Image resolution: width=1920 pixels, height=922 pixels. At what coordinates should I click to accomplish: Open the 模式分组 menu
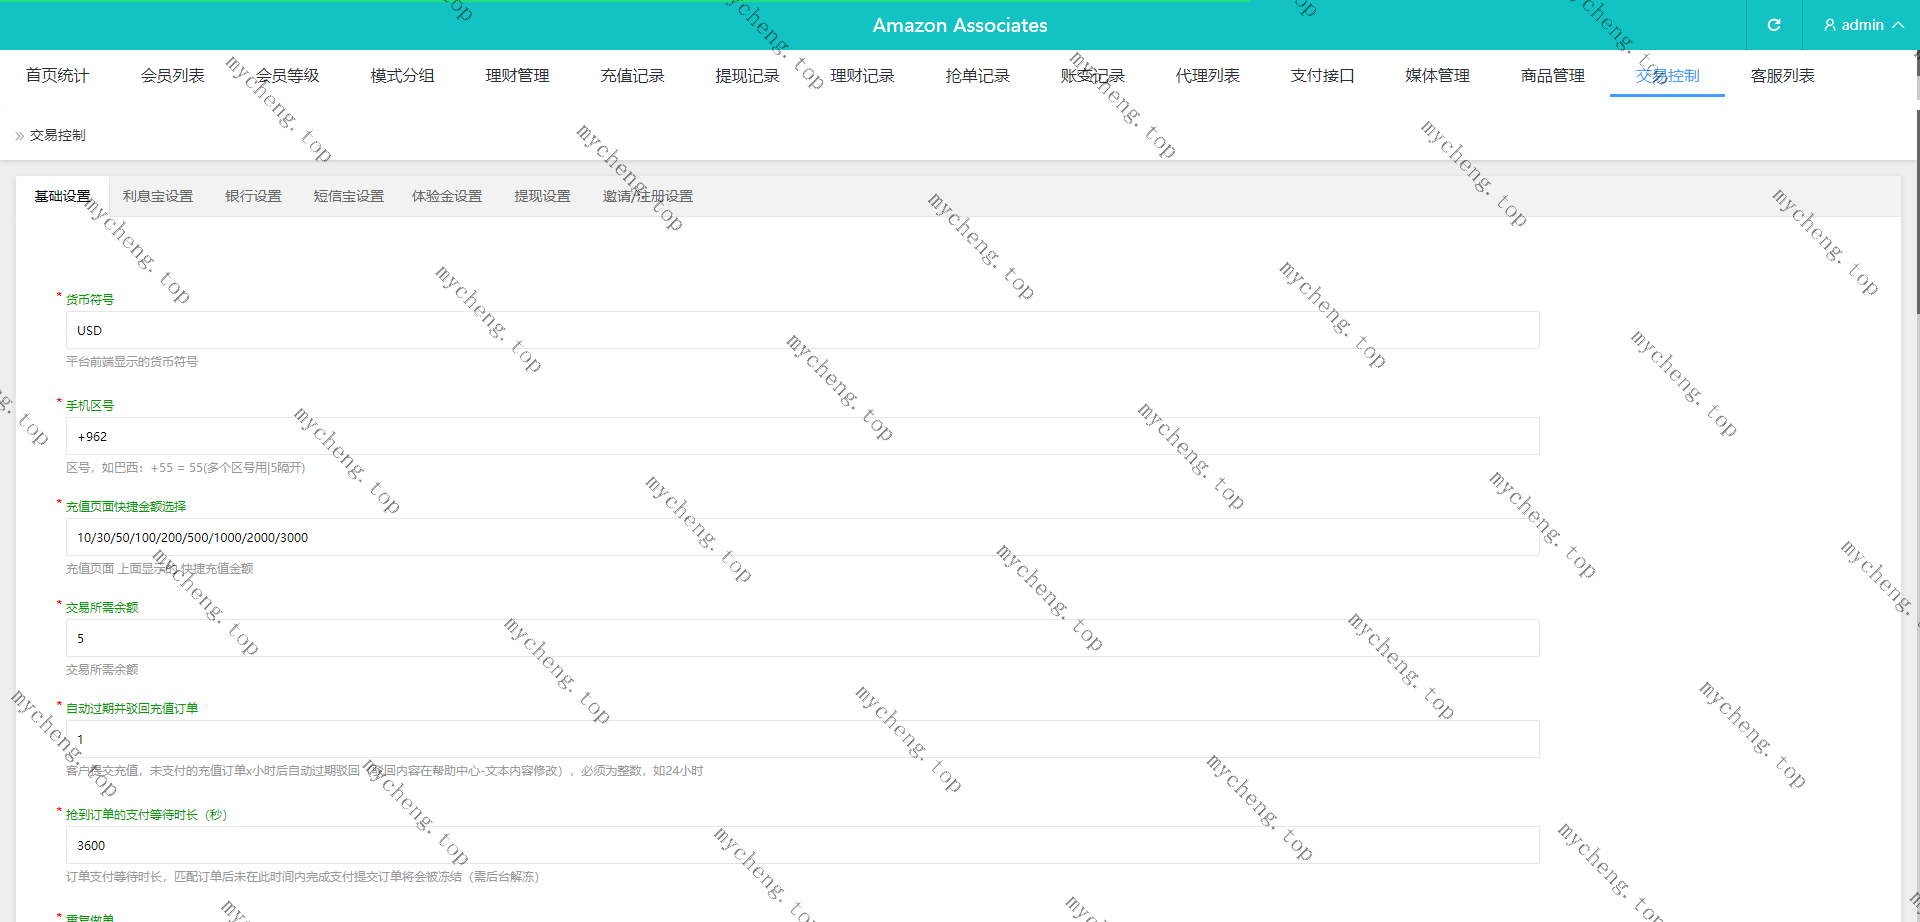402,75
